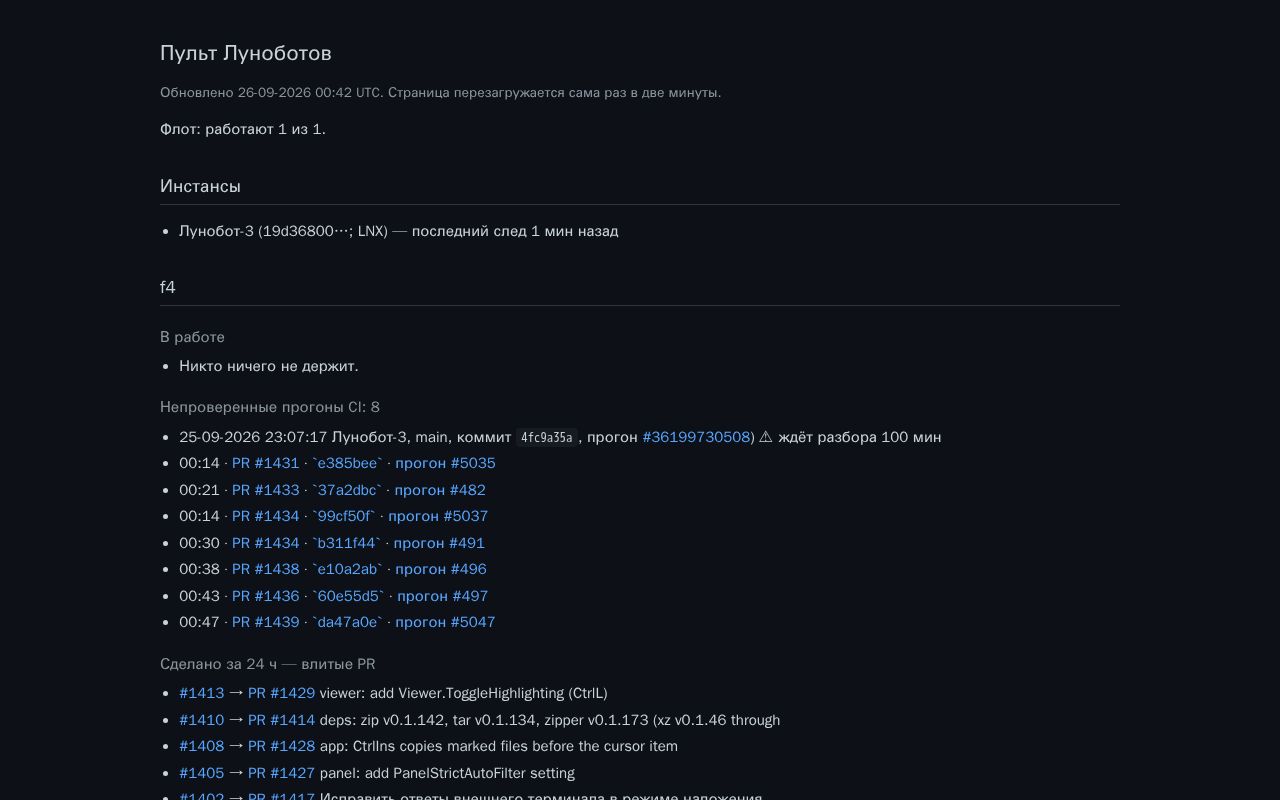Viewport: 1280px width, 800px height.
Task: Open issue #1413 link
Action: [x=201, y=693]
